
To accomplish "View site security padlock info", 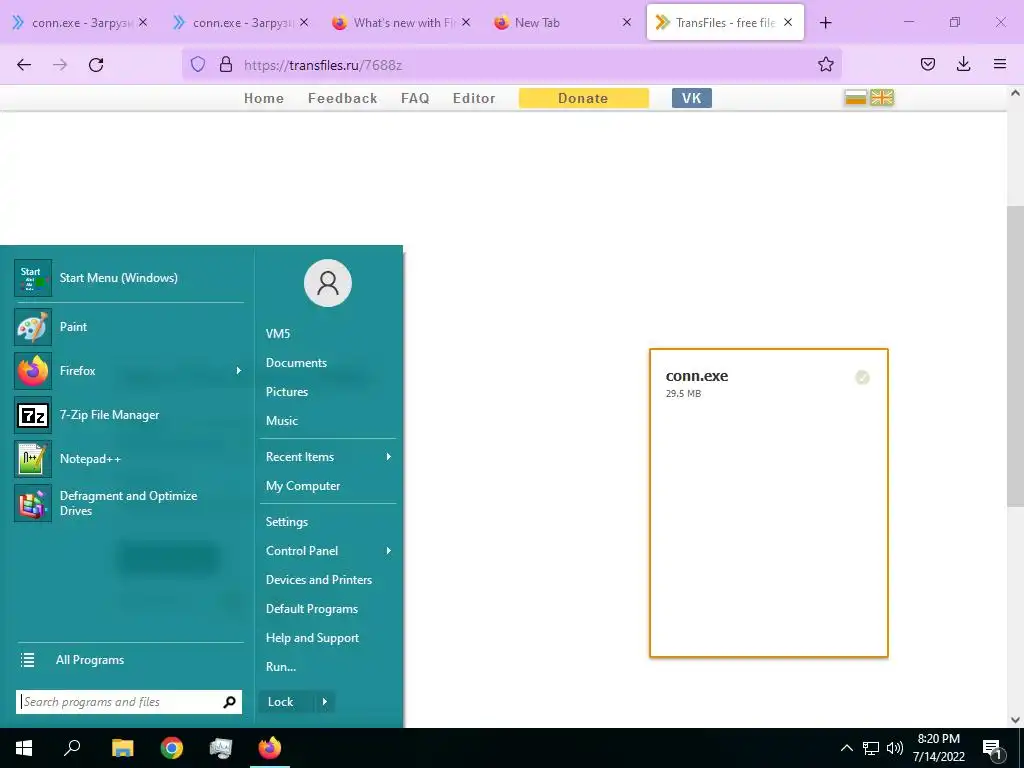I will (226, 64).
